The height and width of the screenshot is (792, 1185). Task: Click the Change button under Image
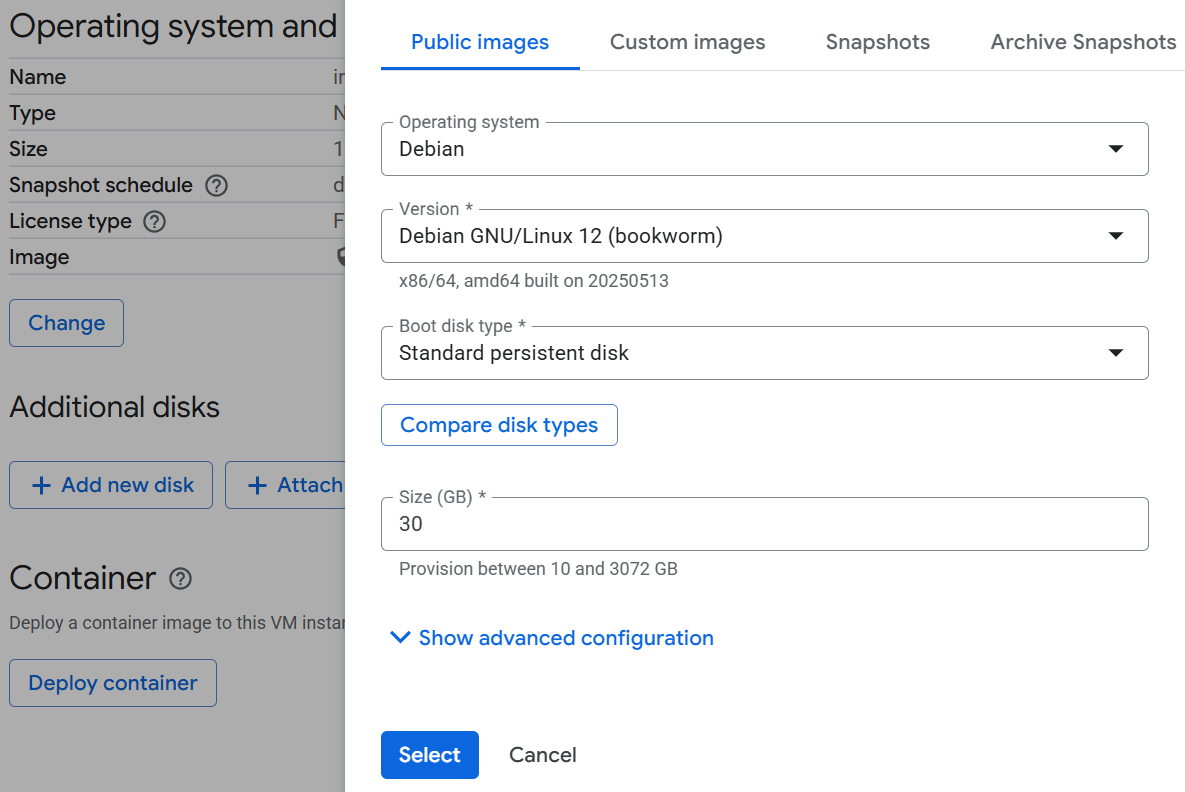click(x=66, y=323)
